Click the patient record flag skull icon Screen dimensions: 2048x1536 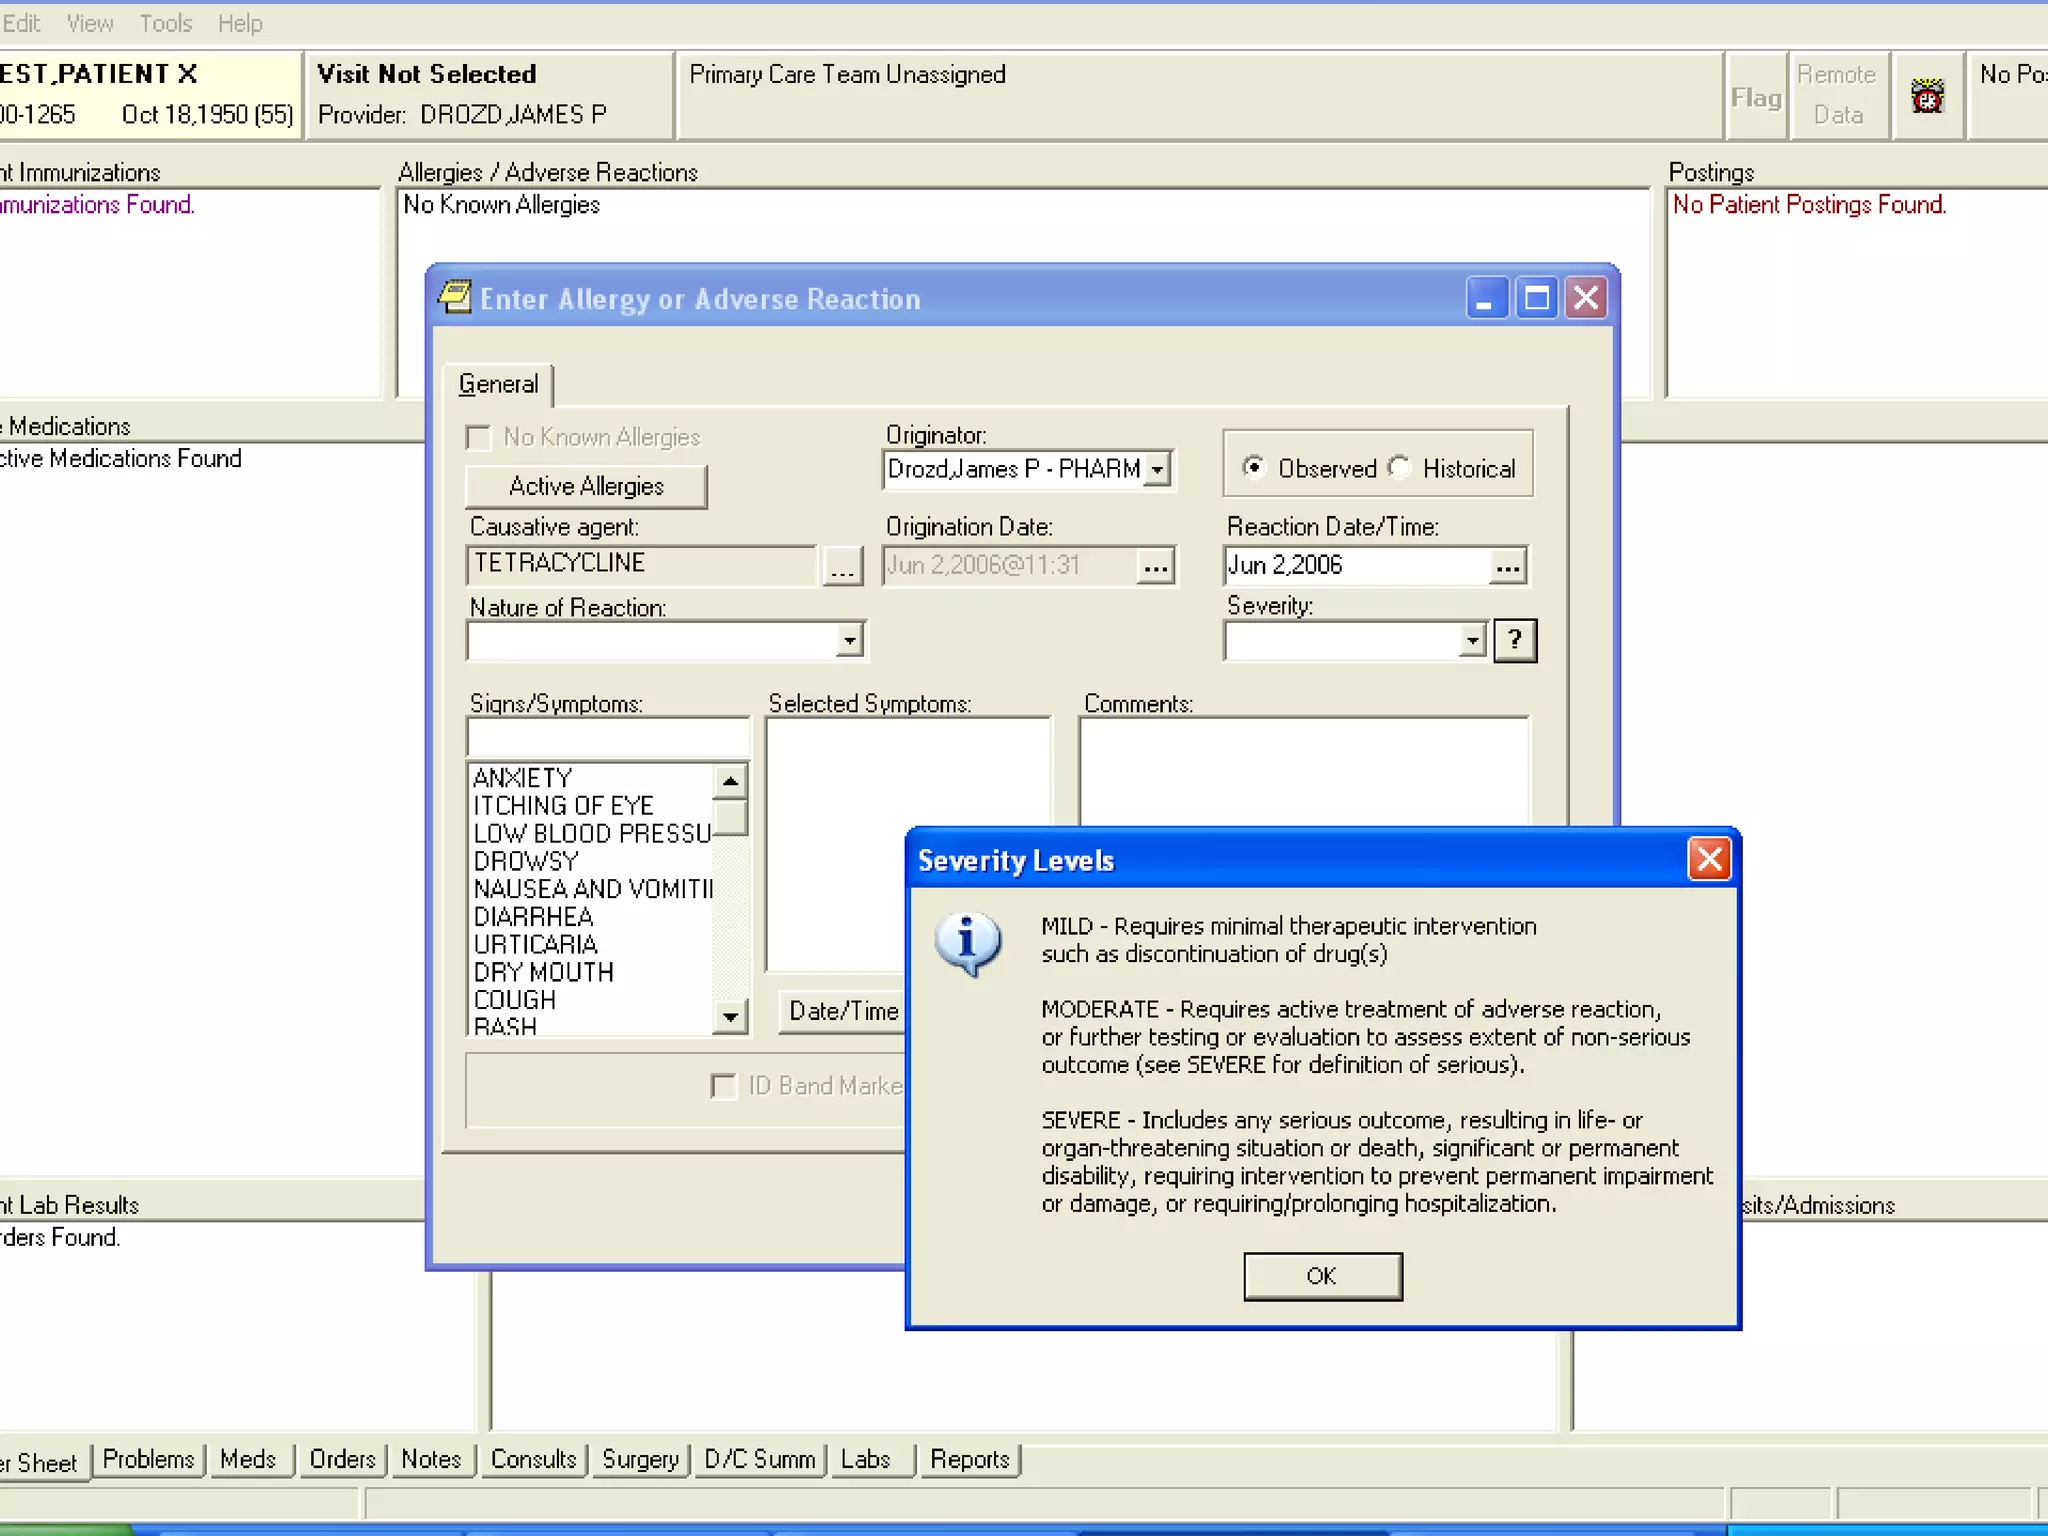pos(1926,97)
